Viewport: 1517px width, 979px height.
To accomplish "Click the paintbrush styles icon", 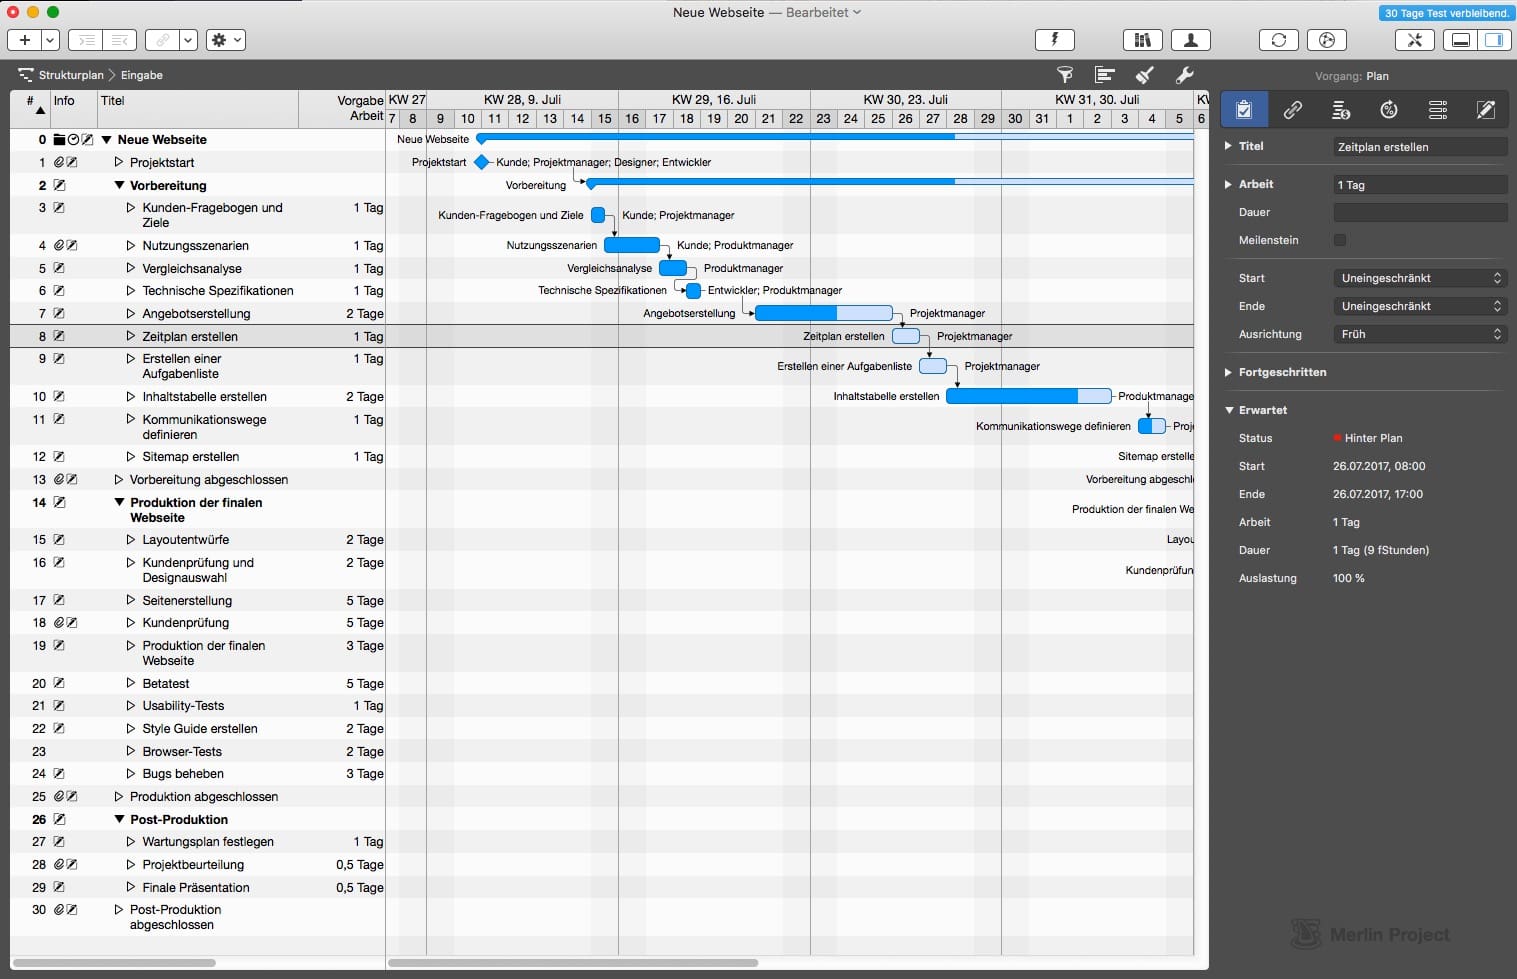I will coord(1145,75).
